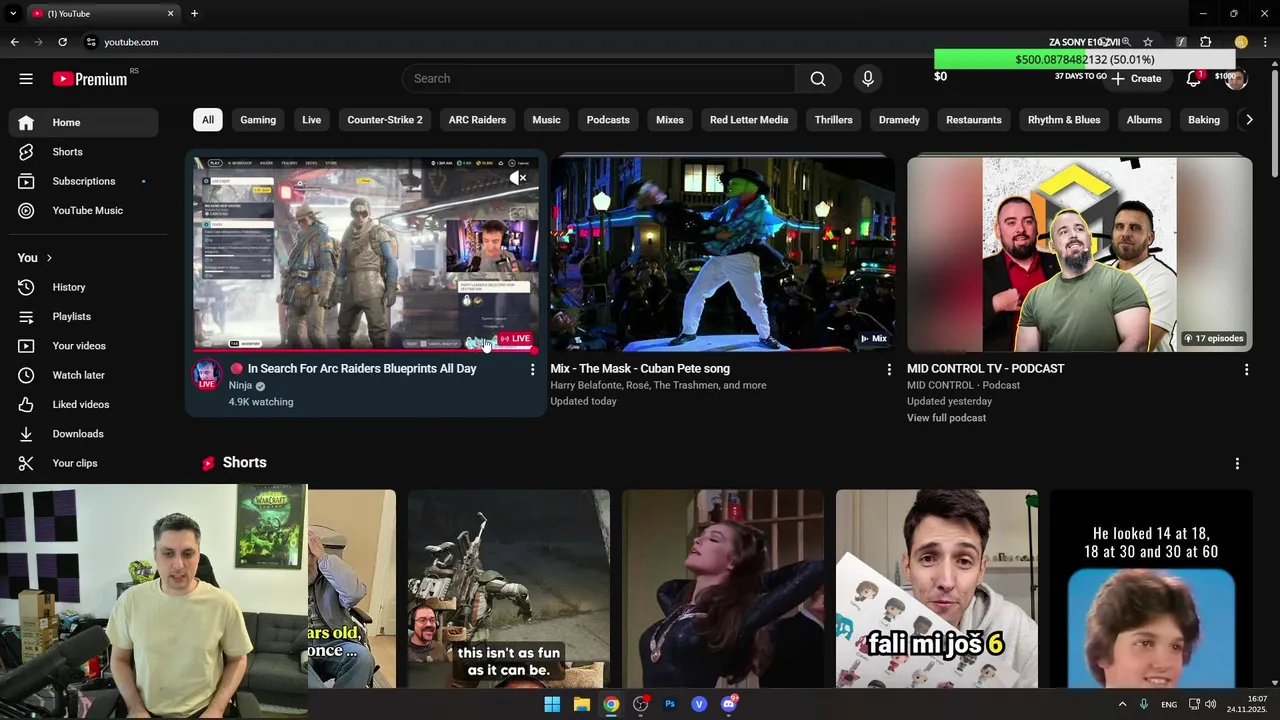Select the ARC Raiders chip
Viewport: 1280px width, 720px height.
477,120
